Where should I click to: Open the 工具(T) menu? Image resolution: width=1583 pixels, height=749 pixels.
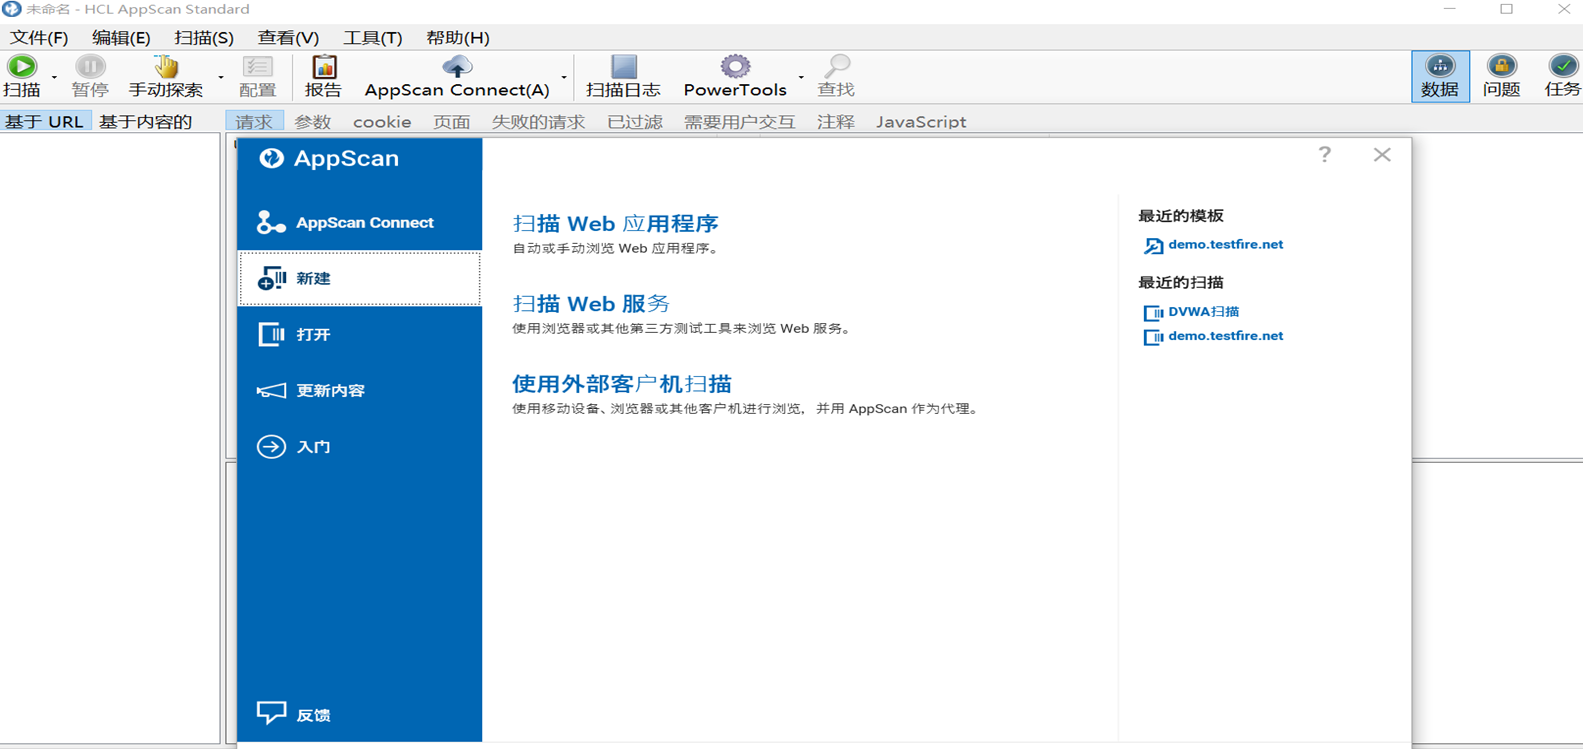tap(373, 38)
